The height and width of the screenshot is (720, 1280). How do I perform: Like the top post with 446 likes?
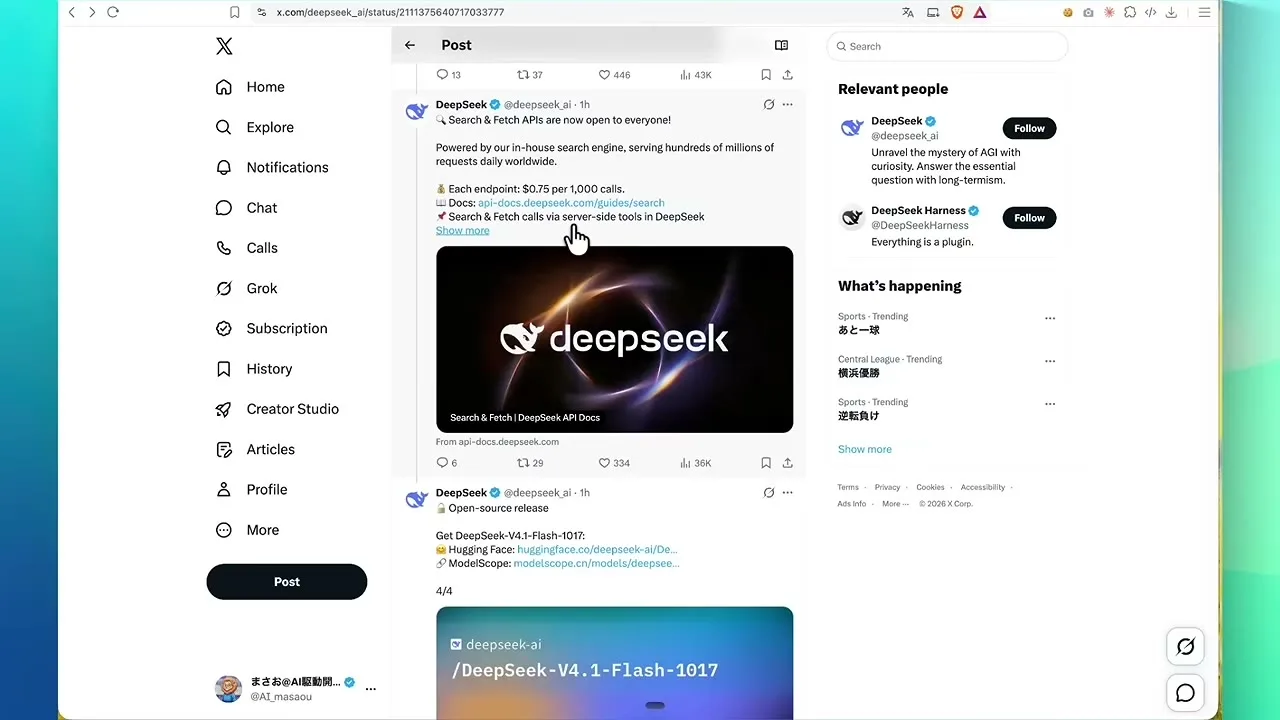614,75
